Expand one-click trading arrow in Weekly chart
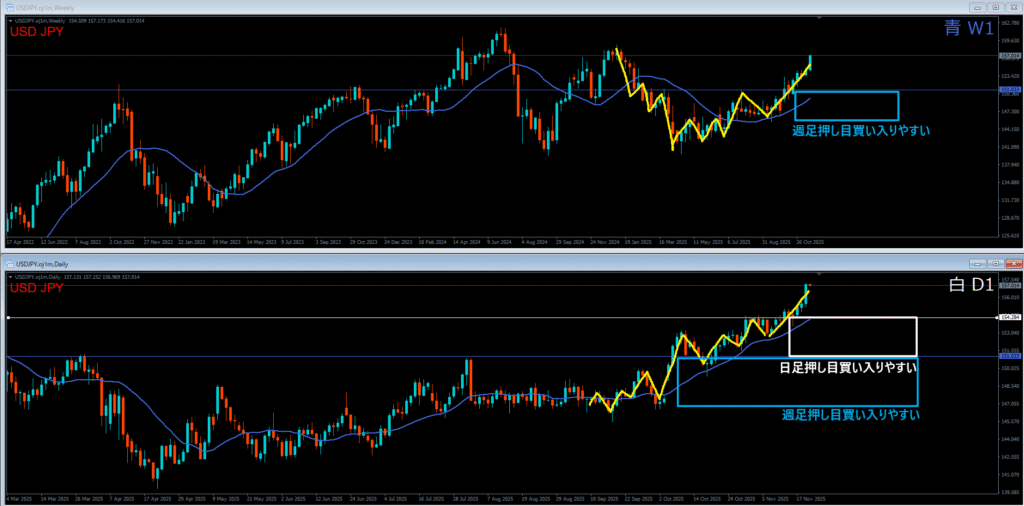Screen dimensions: 1024x506 pos(9,18)
